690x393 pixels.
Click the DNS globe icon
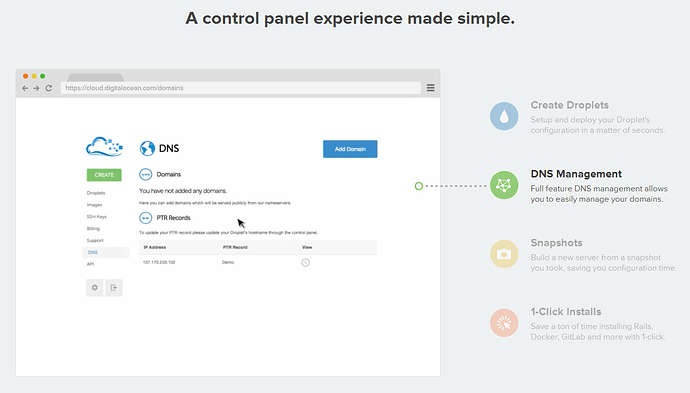[147, 148]
